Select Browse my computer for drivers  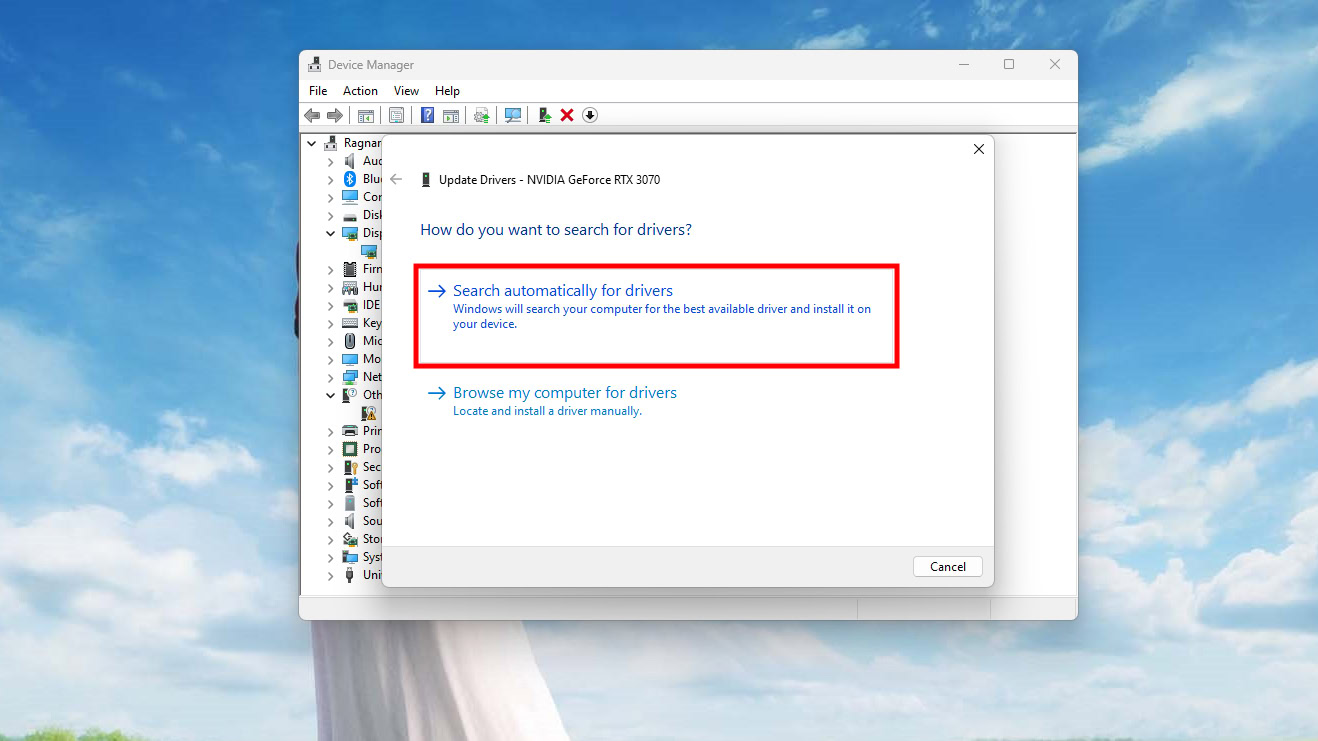(564, 393)
